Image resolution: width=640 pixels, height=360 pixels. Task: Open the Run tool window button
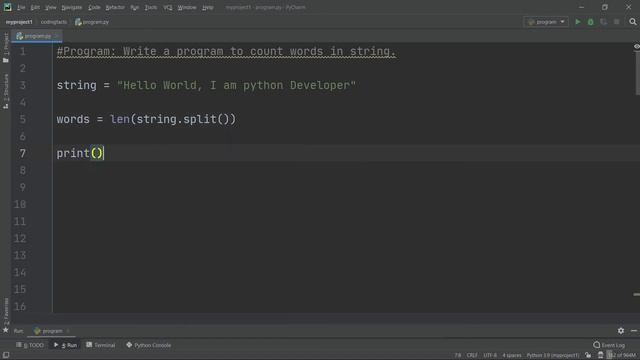pos(65,345)
